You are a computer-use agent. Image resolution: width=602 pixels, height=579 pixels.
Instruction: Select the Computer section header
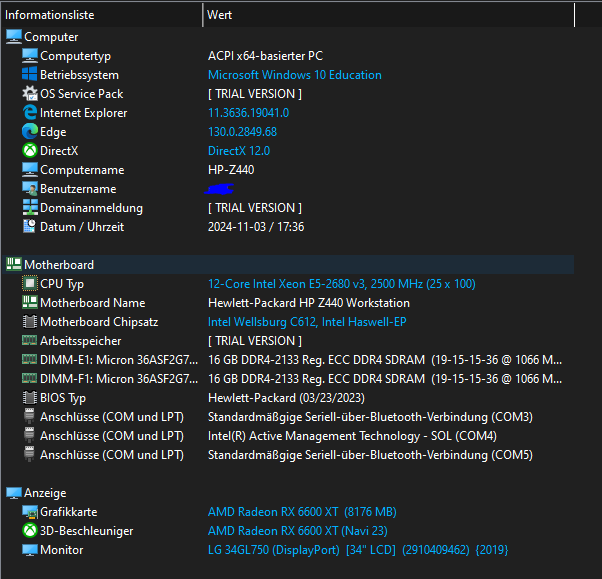click(x=51, y=37)
